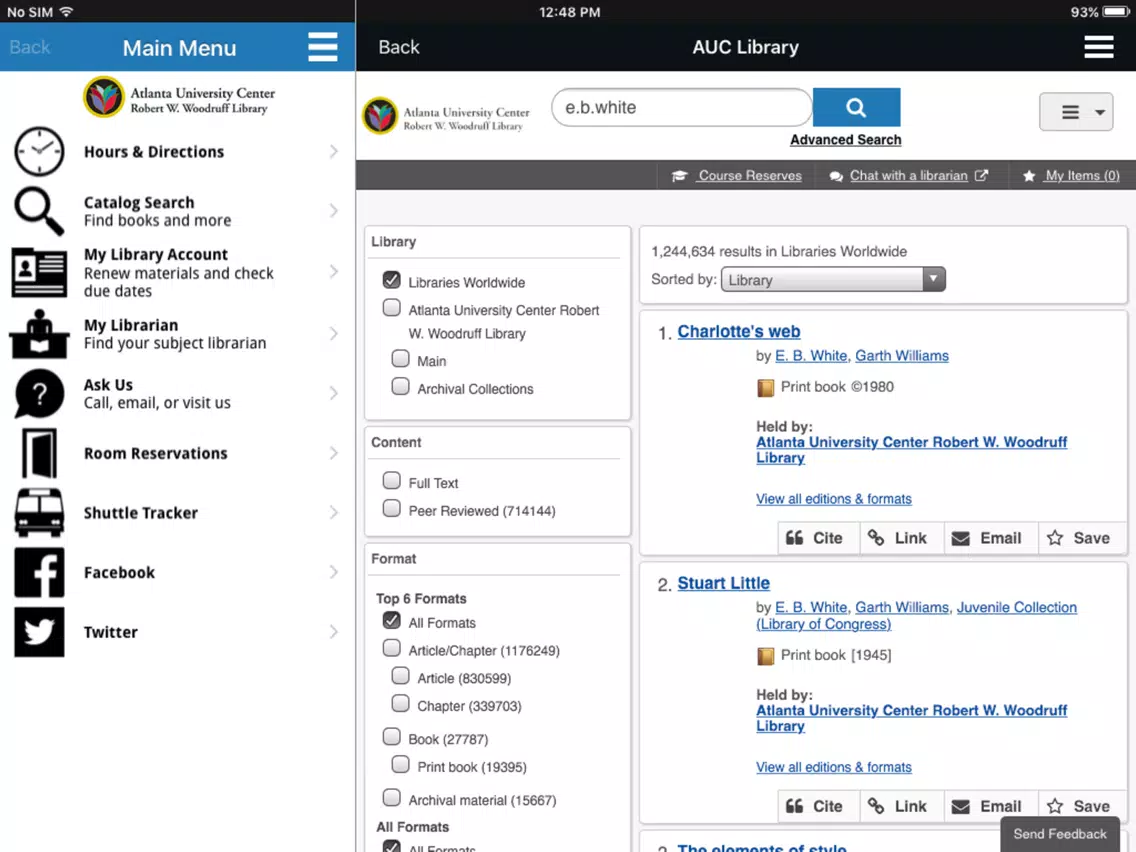The image size is (1136, 852).
Task: Expand the Catalog Search chevron
Action: pos(333,211)
